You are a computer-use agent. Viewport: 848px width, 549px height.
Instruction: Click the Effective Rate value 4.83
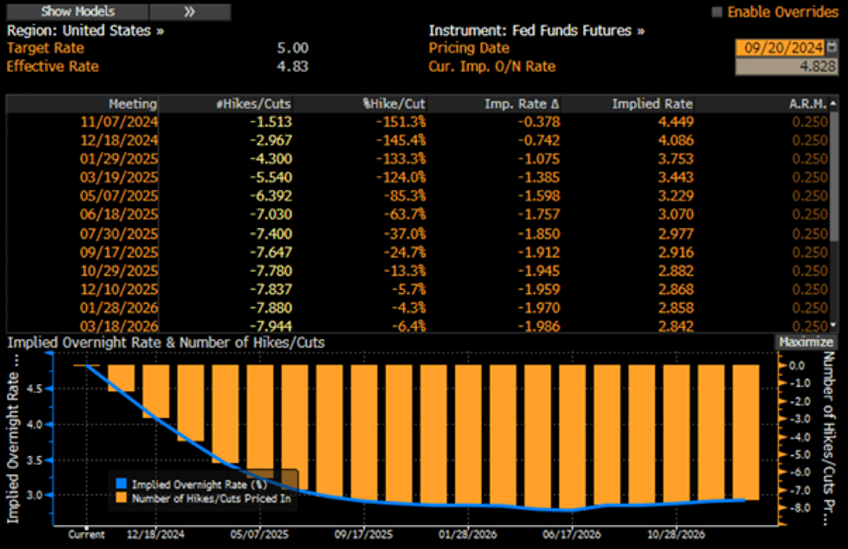pyautogui.click(x=293, y=67)
